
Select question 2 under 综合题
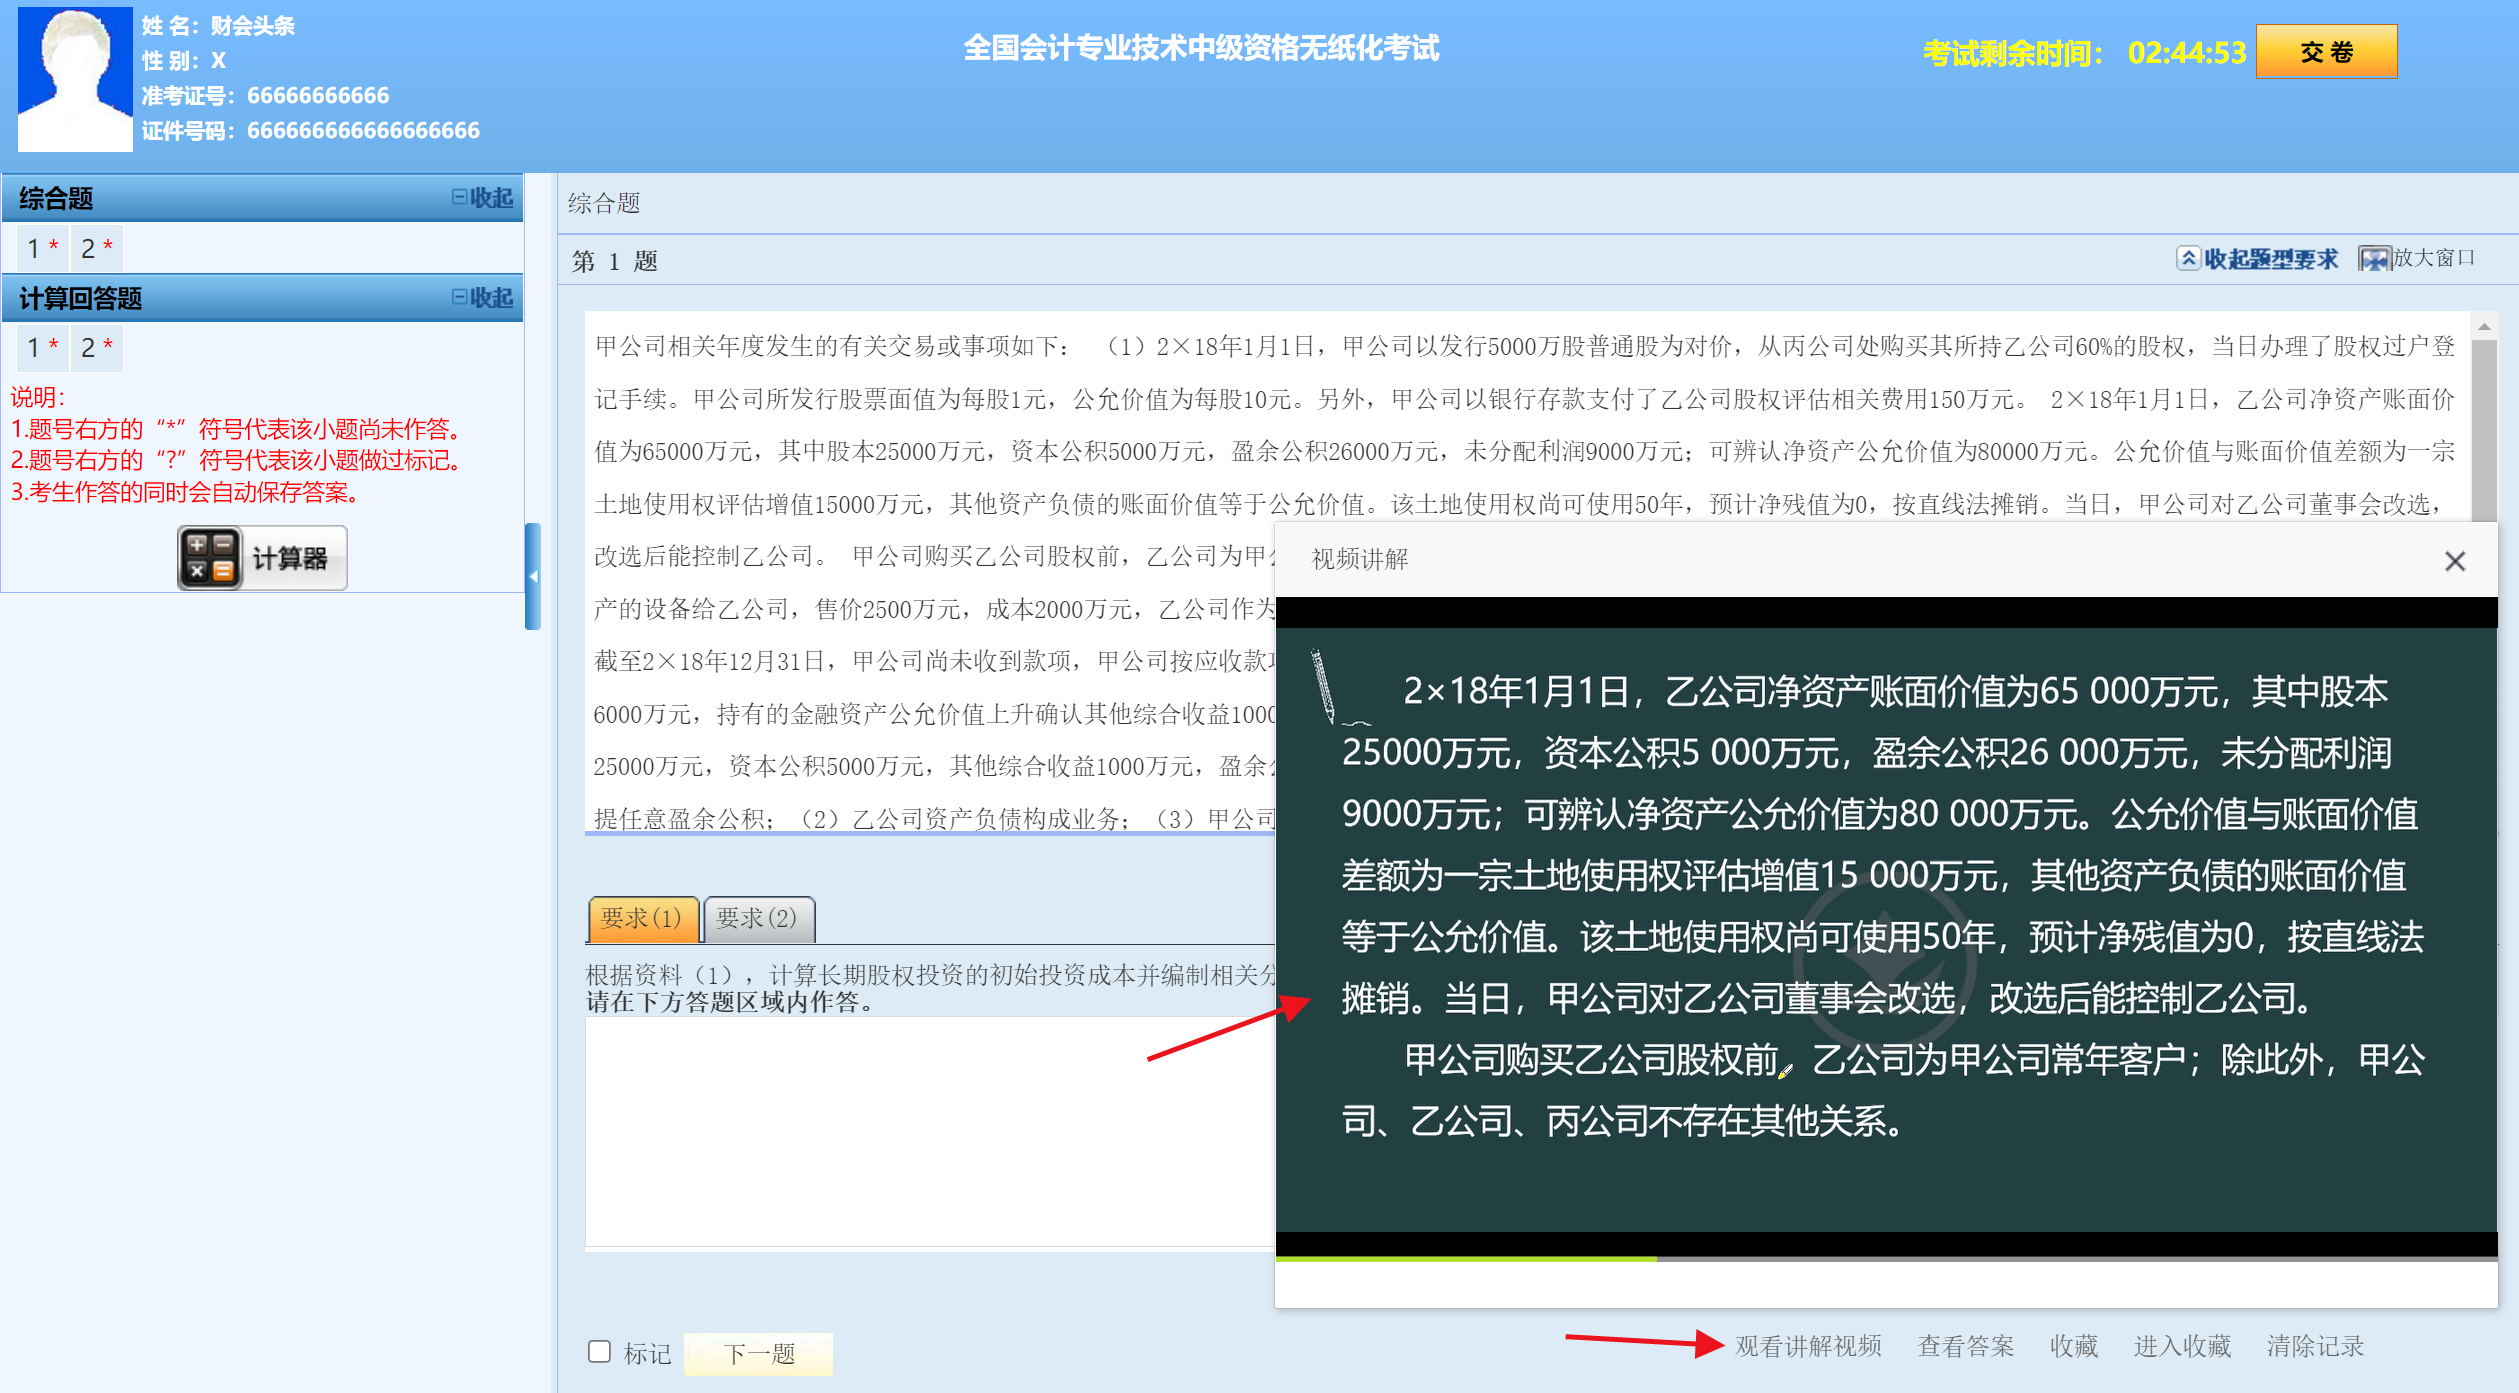tap(96, 248)
